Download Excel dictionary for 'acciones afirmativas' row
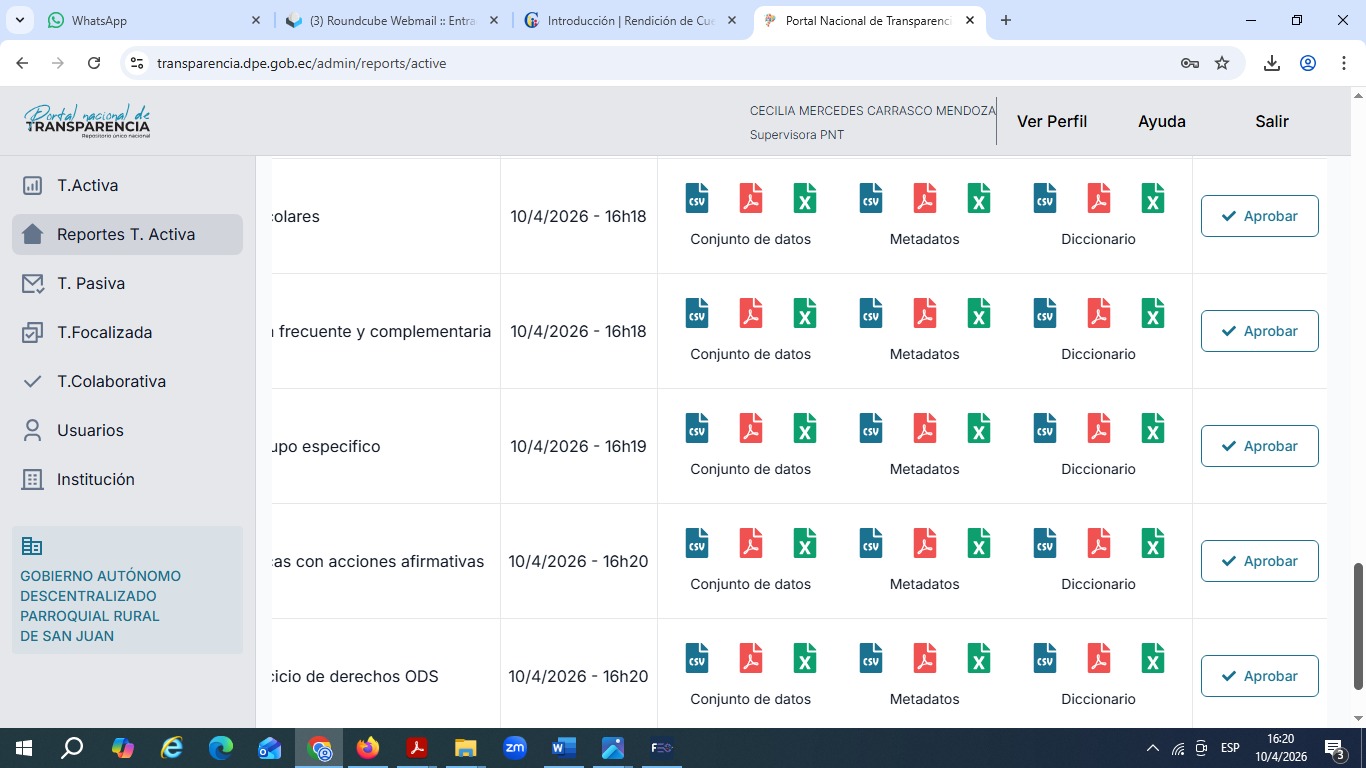 click(x=1153, y=543)
